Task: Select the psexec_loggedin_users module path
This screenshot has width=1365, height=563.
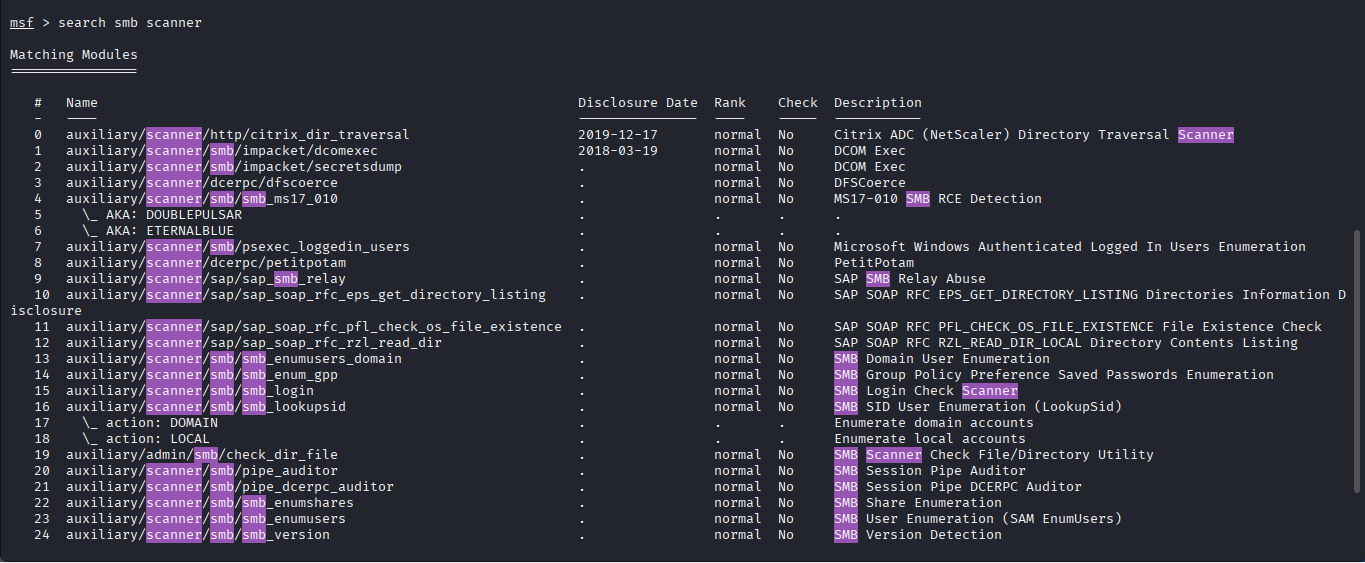Action: coord(237,247)
